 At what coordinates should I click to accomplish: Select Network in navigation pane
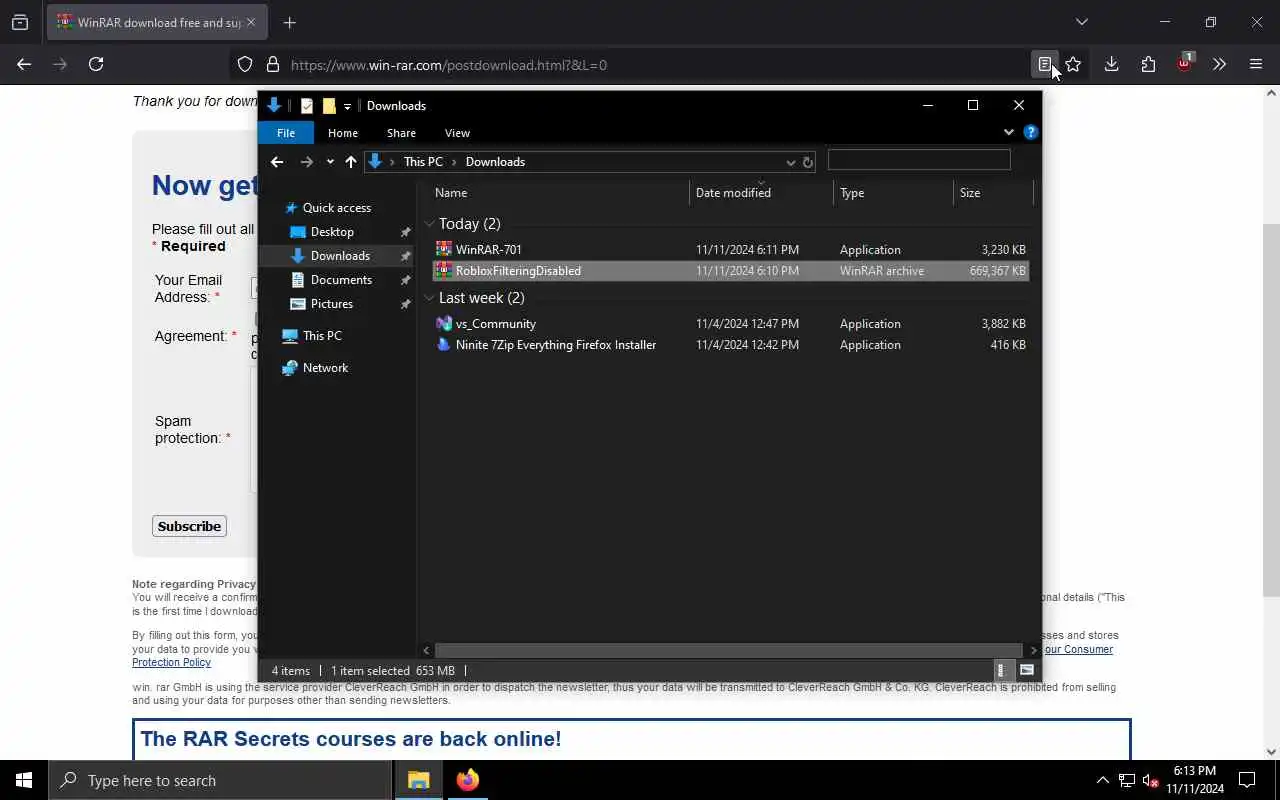click(x=325, y=368)
